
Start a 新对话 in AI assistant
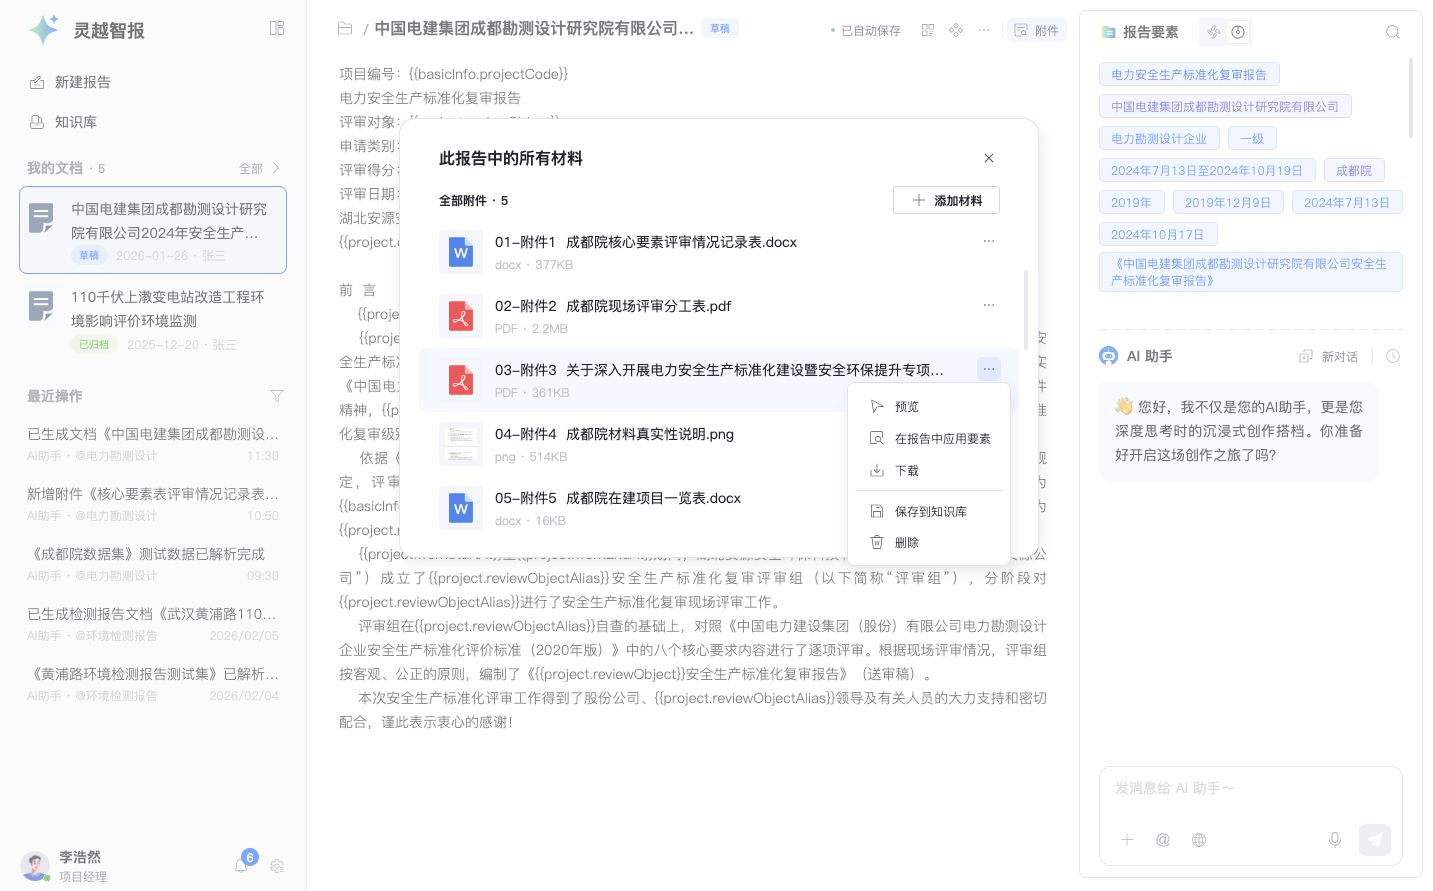(x=1328, y=356)
